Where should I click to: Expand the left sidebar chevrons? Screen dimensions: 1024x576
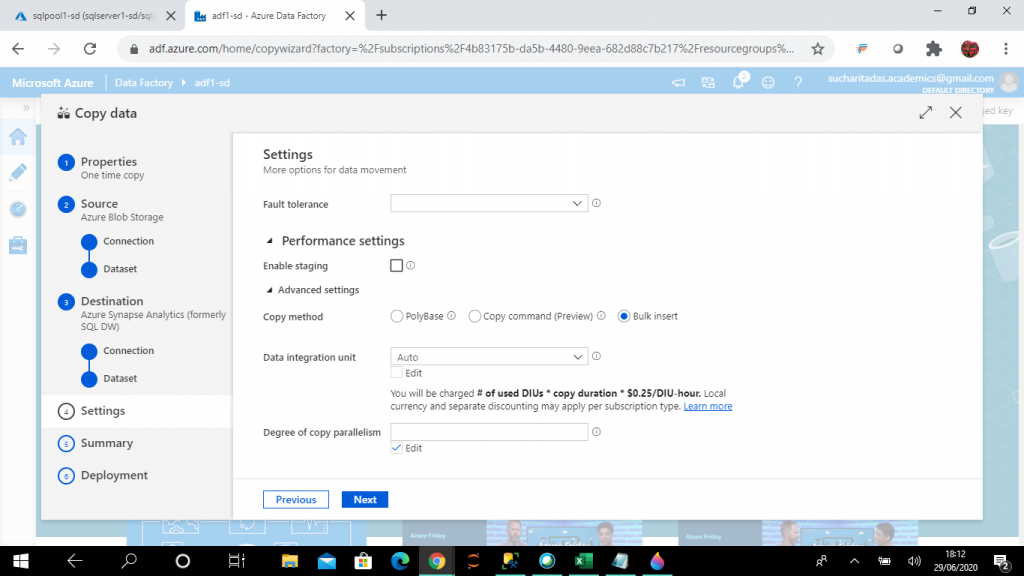point(26,108)
